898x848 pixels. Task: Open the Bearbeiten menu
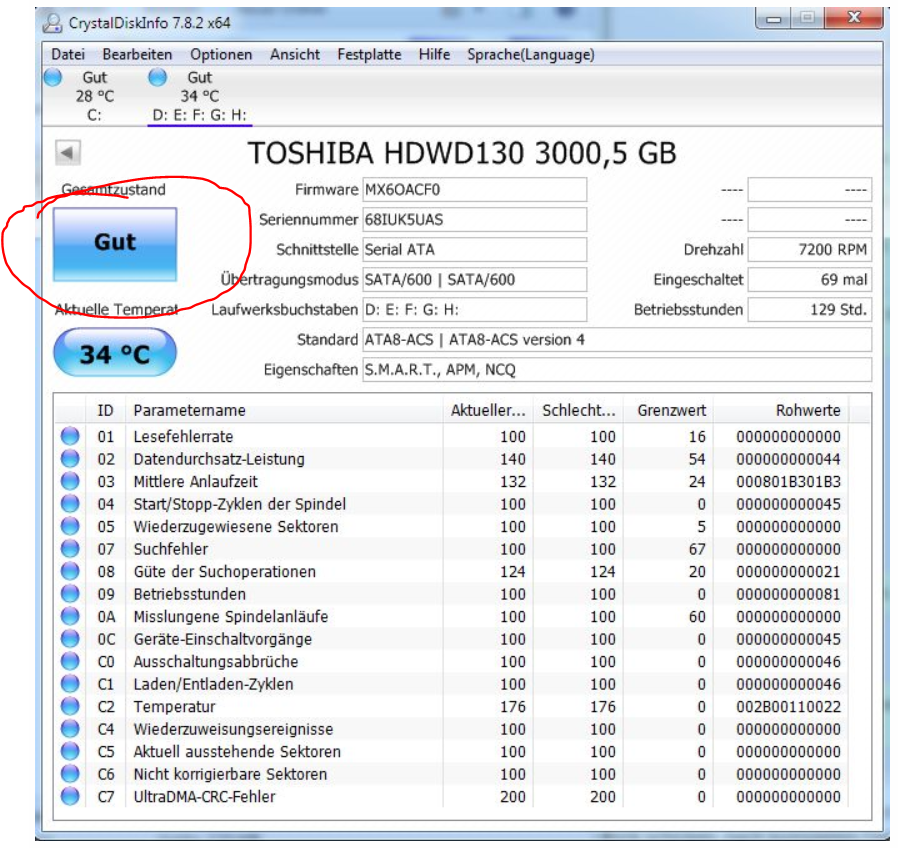pos(137,54)
